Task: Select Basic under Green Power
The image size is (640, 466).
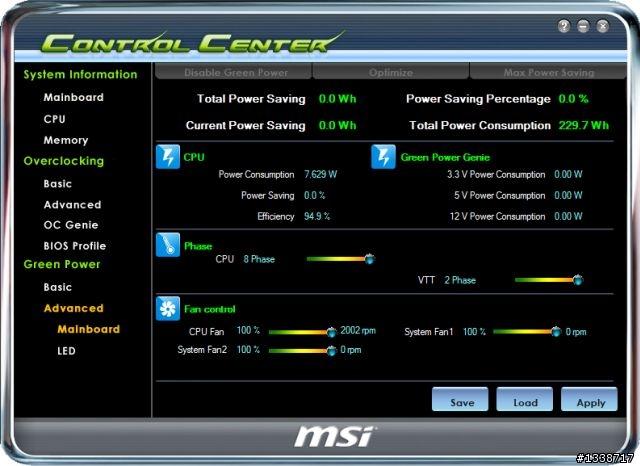Action: click(x=58, y=287)
